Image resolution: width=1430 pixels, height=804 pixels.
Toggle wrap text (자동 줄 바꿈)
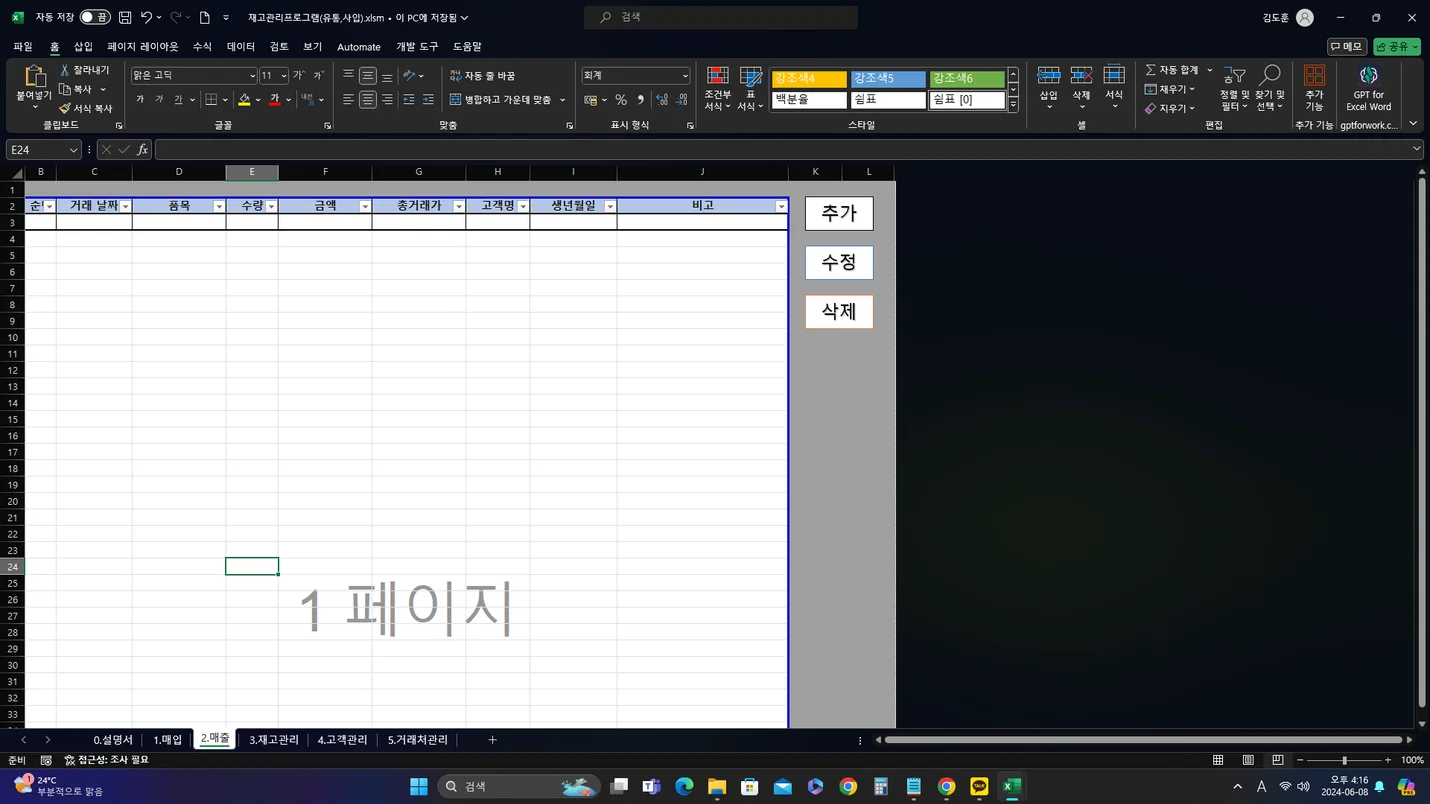[482, 76]
